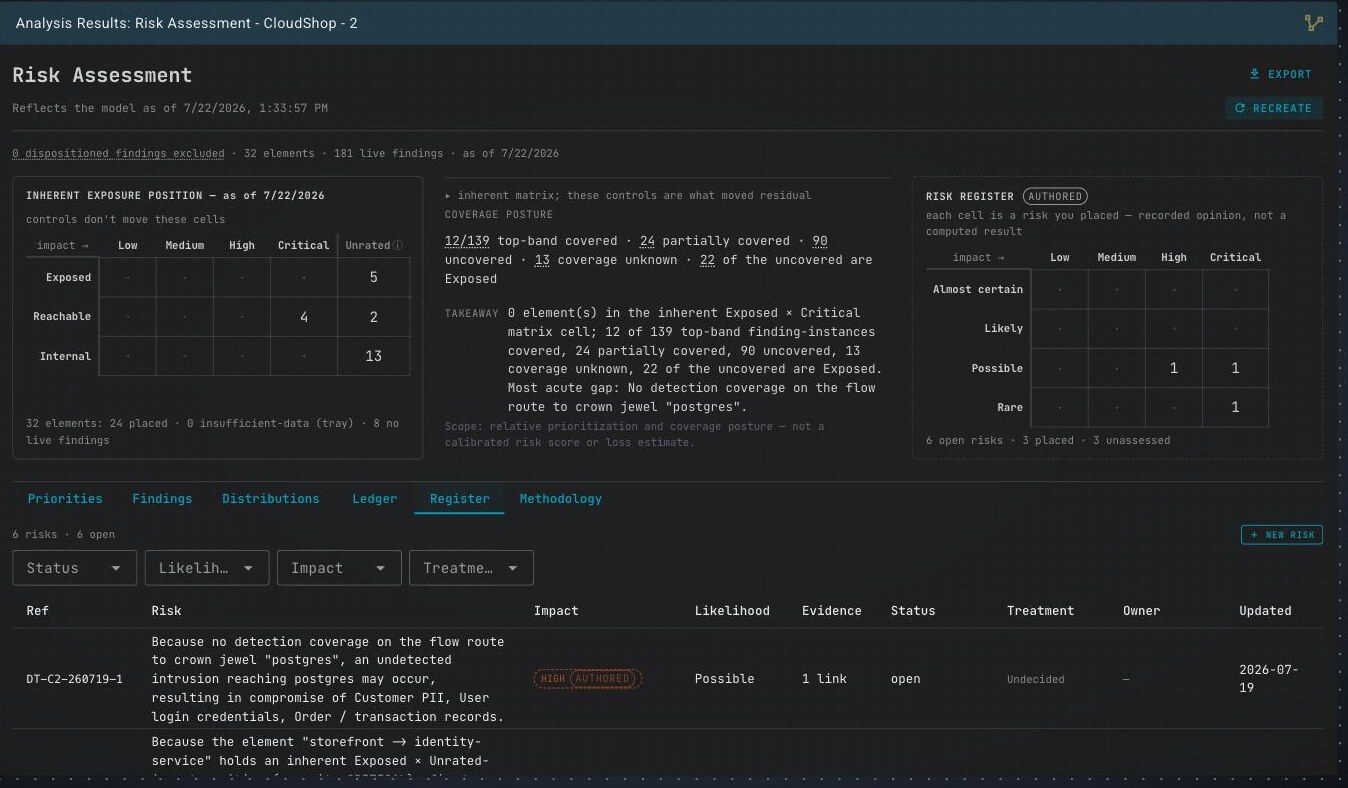1348x788 pixels.
Task: Open the Ledger tab
Action: pos(375,498)
